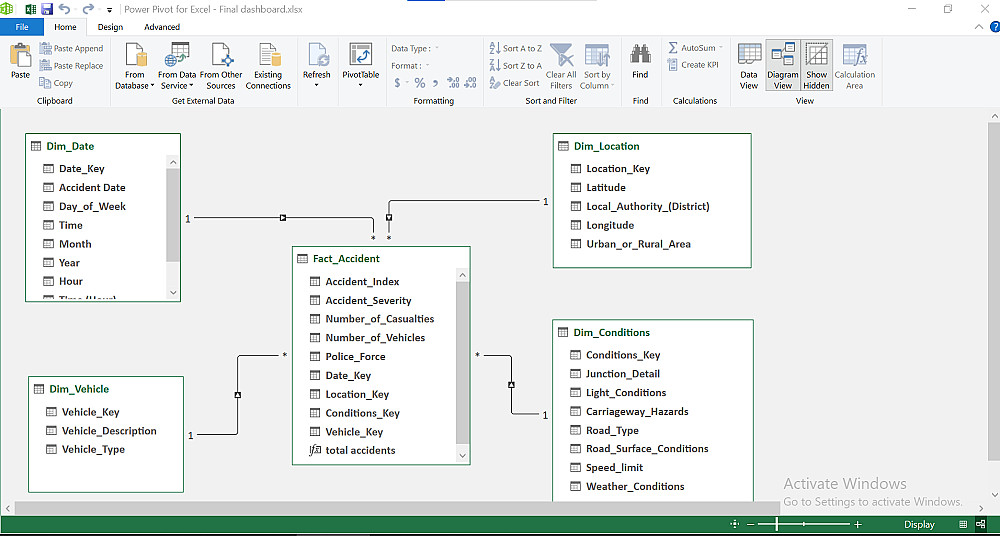Image resolution: width=1000 pixels, height=536 pixels.
Task: Open the File tab
Action: (22, 27)
